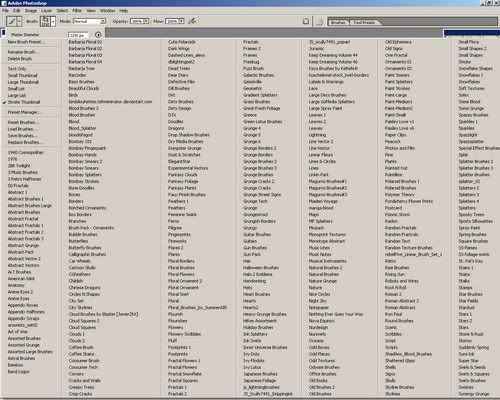Click the round flyout arrow beside Master Diameter
This screenshot has width=500, height=400.
[x=98, y=34]
